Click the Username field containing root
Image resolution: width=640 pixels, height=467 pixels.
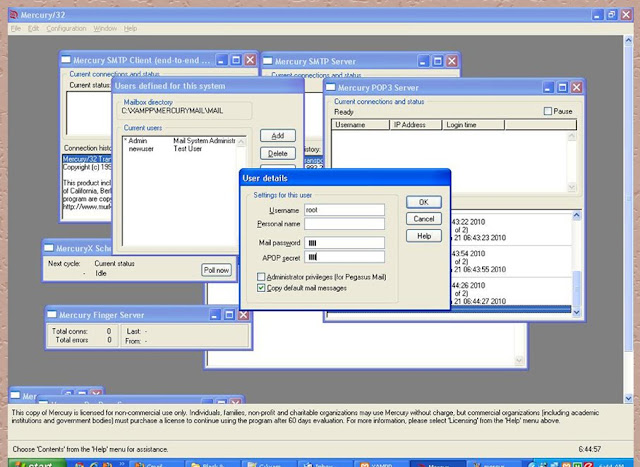[x=344, y=210]
